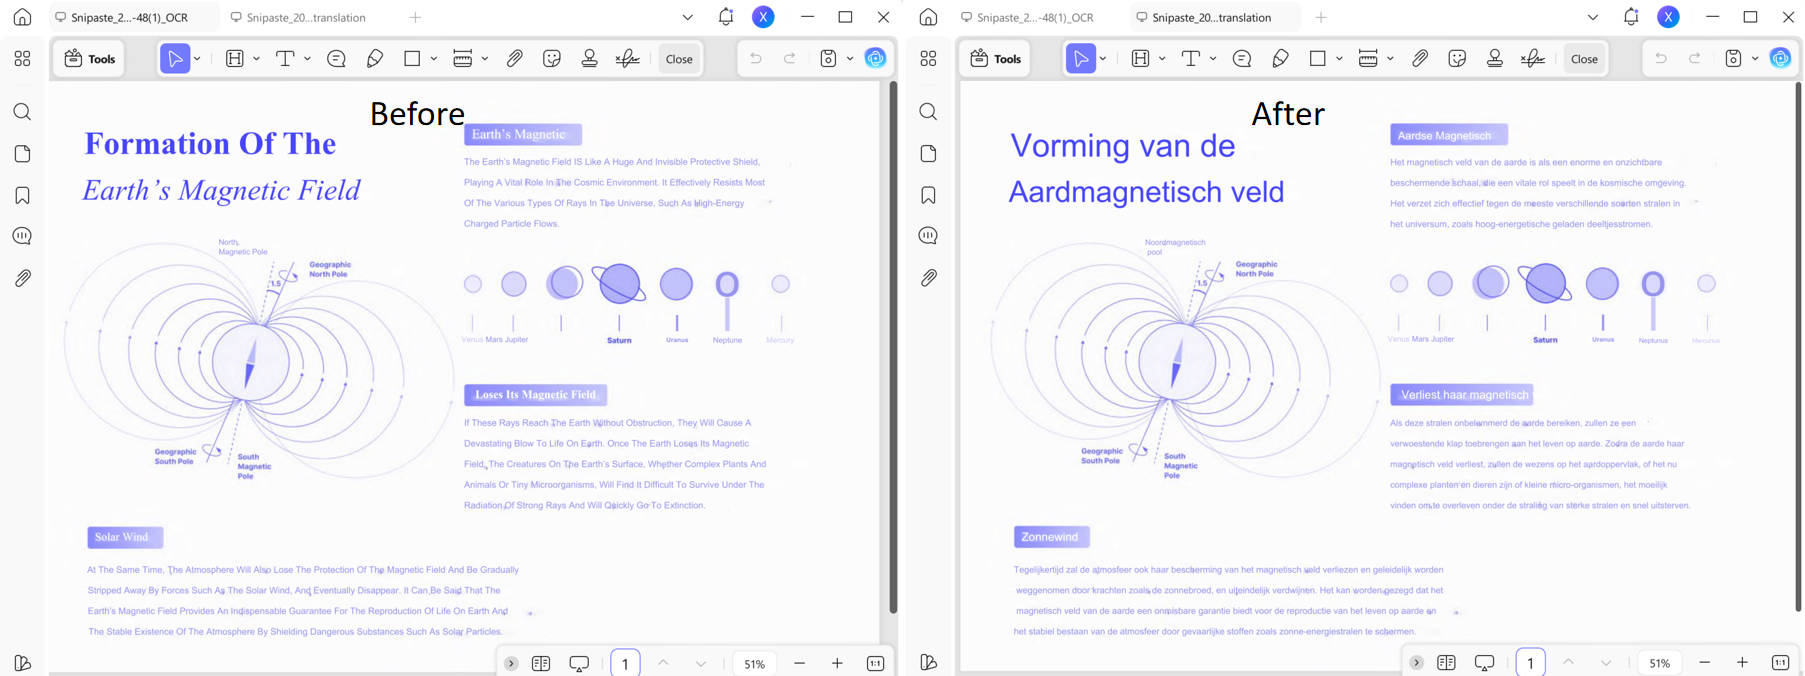Select the cursor tool in right window toolbar
Screen dimensions: 1805x676
tap(1081, 59)
